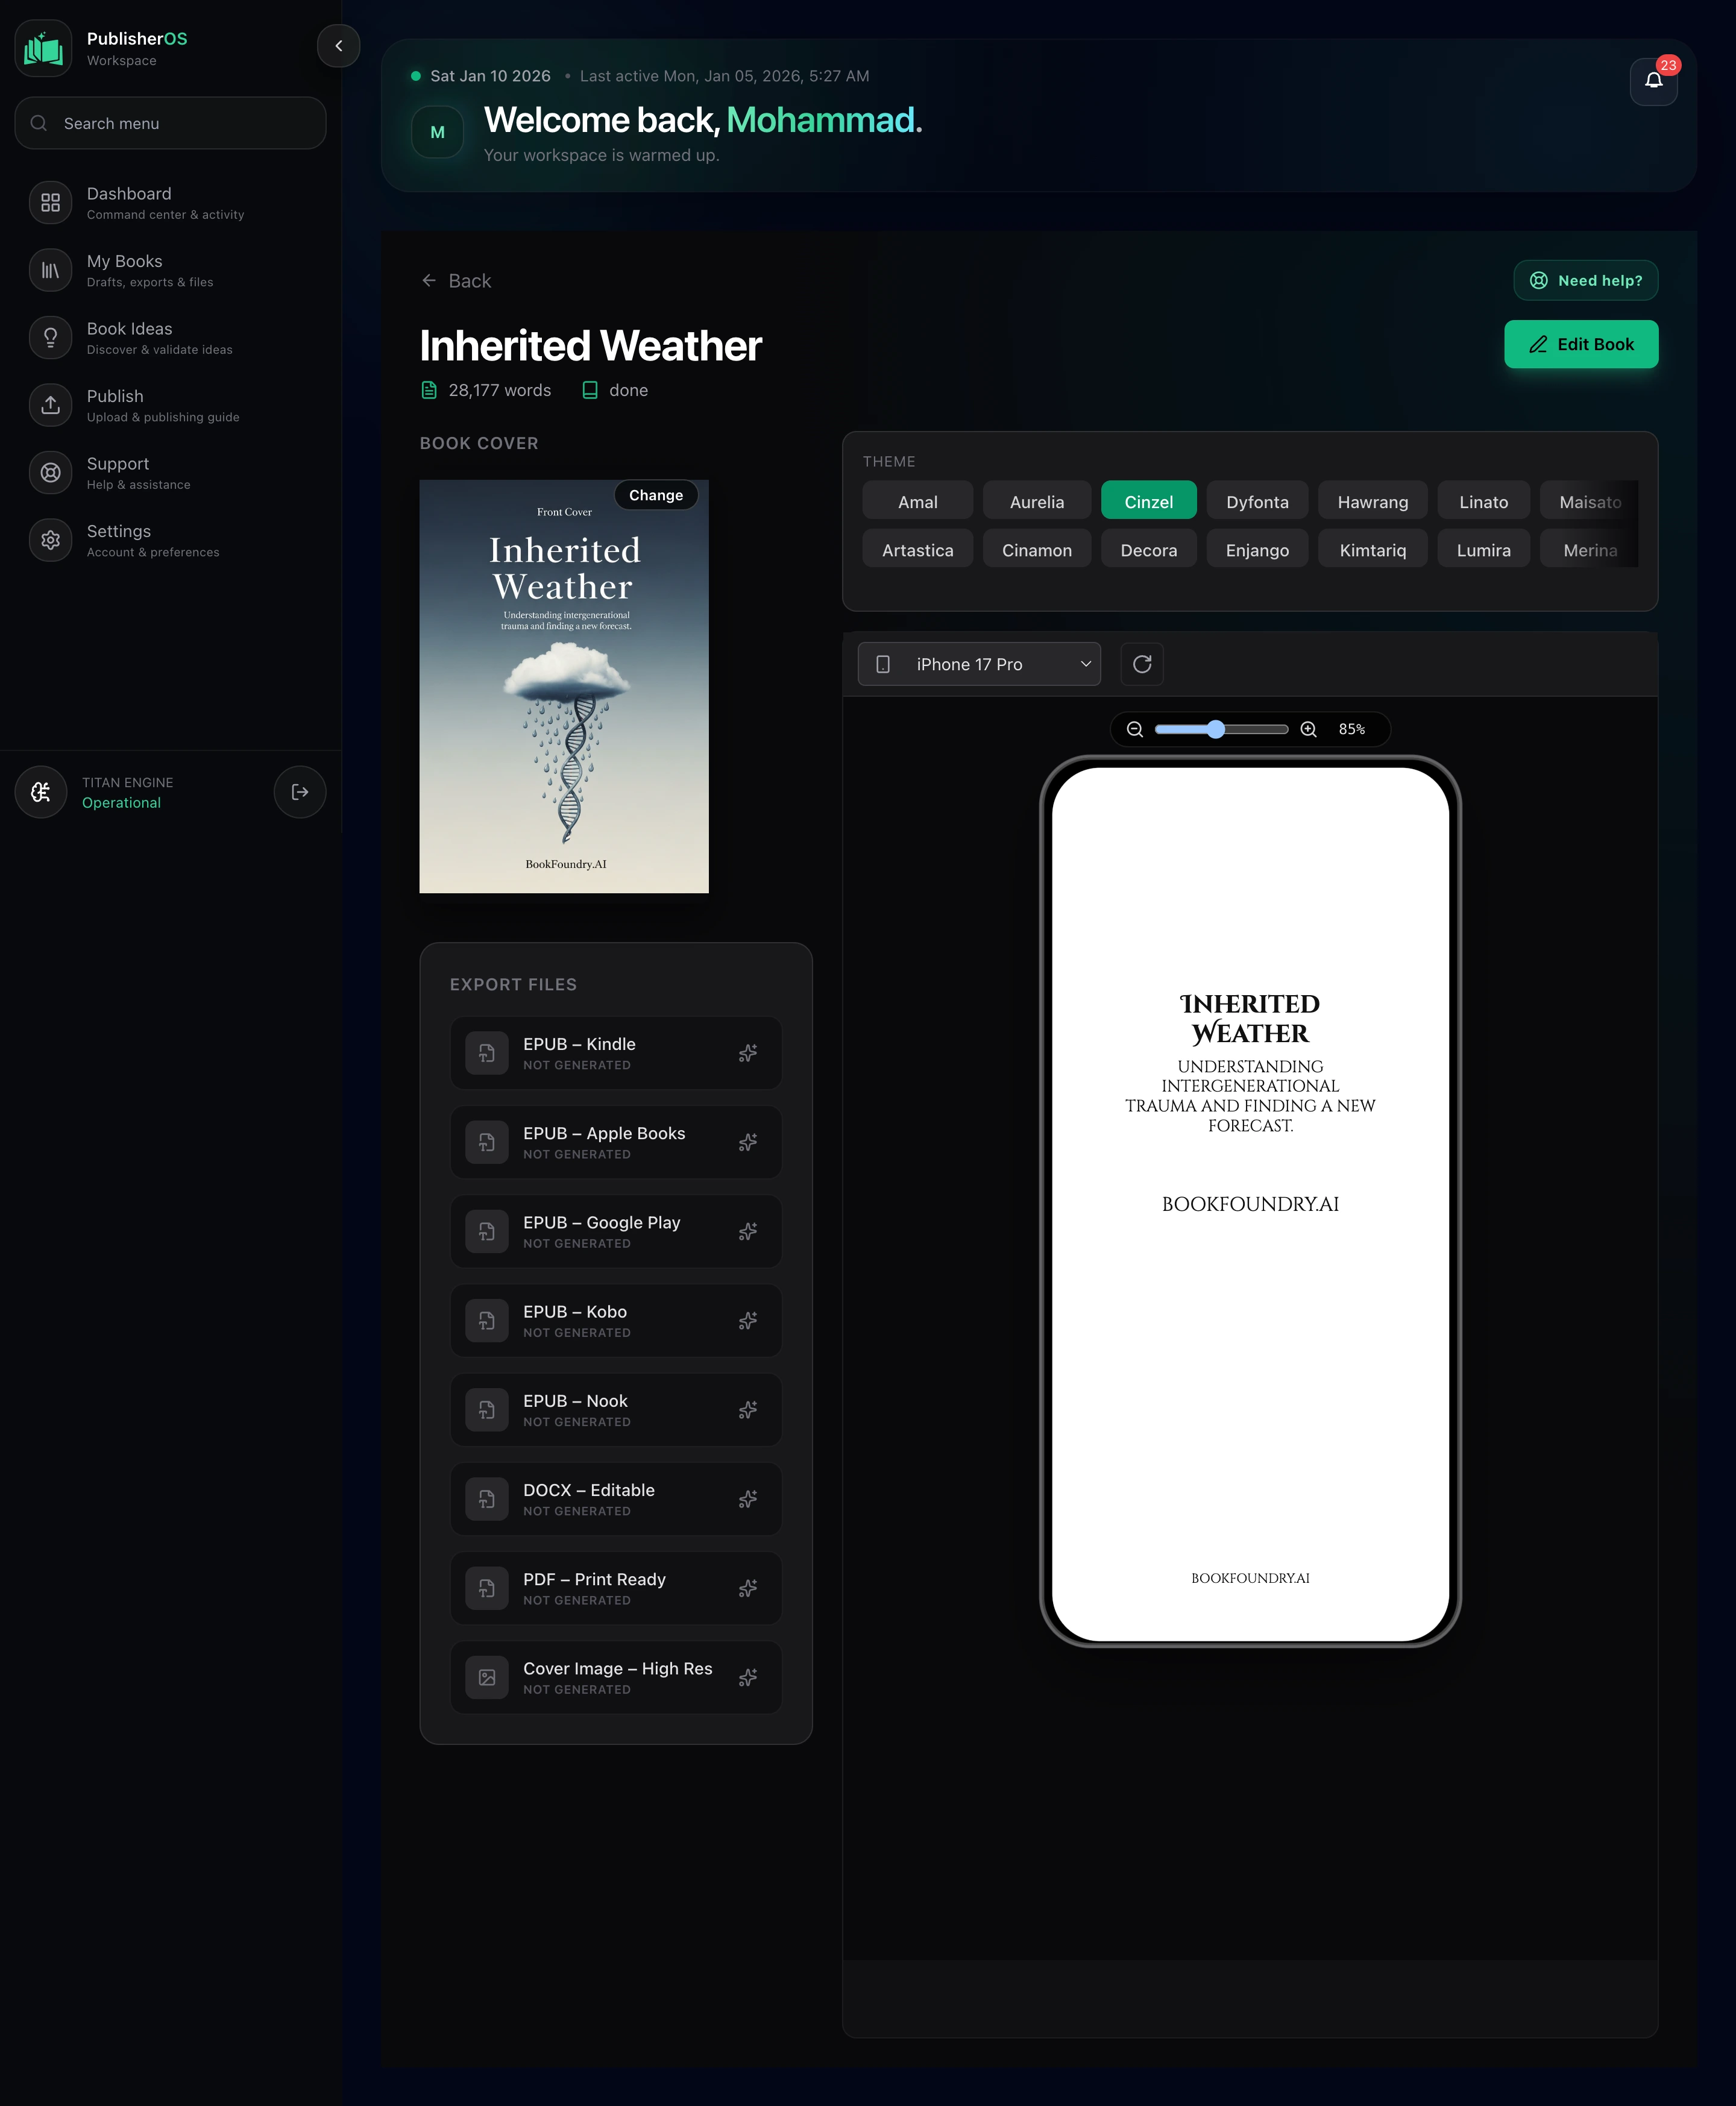Click the zoom-out magnifier in preview
This screenshot has height=2106, width=1736.
tap(1134, 729)
